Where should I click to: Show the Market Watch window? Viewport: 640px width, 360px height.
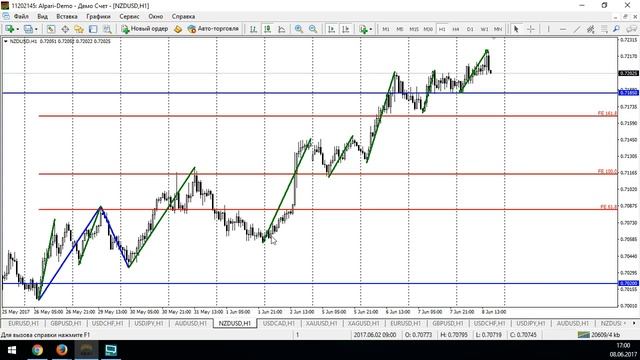point(51,29)
